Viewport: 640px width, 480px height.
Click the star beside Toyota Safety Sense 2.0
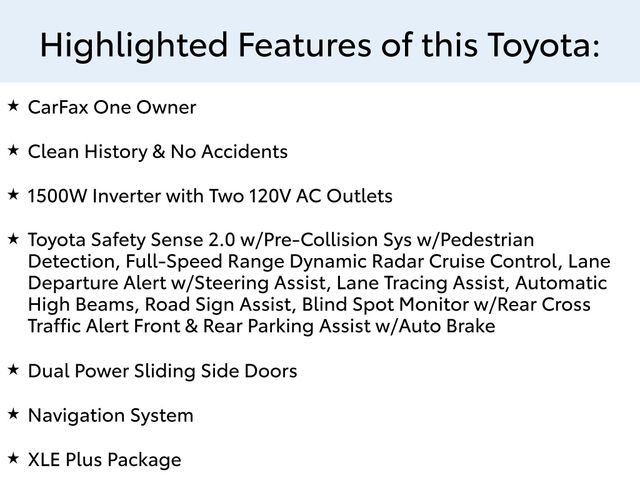(x=13, y=239)
